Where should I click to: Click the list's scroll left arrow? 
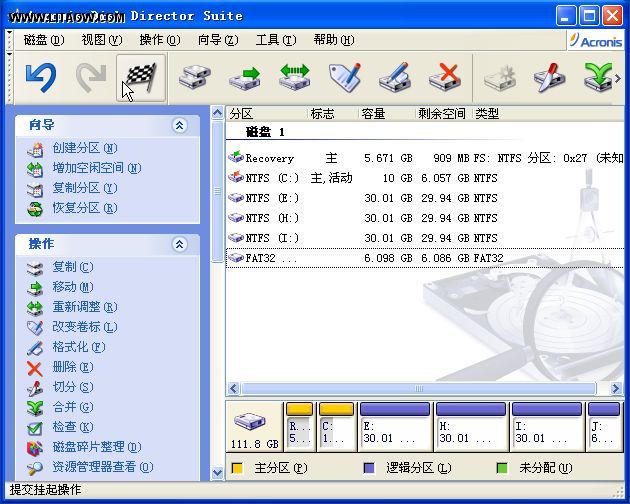pyautogui.click(x=233, y=388)
